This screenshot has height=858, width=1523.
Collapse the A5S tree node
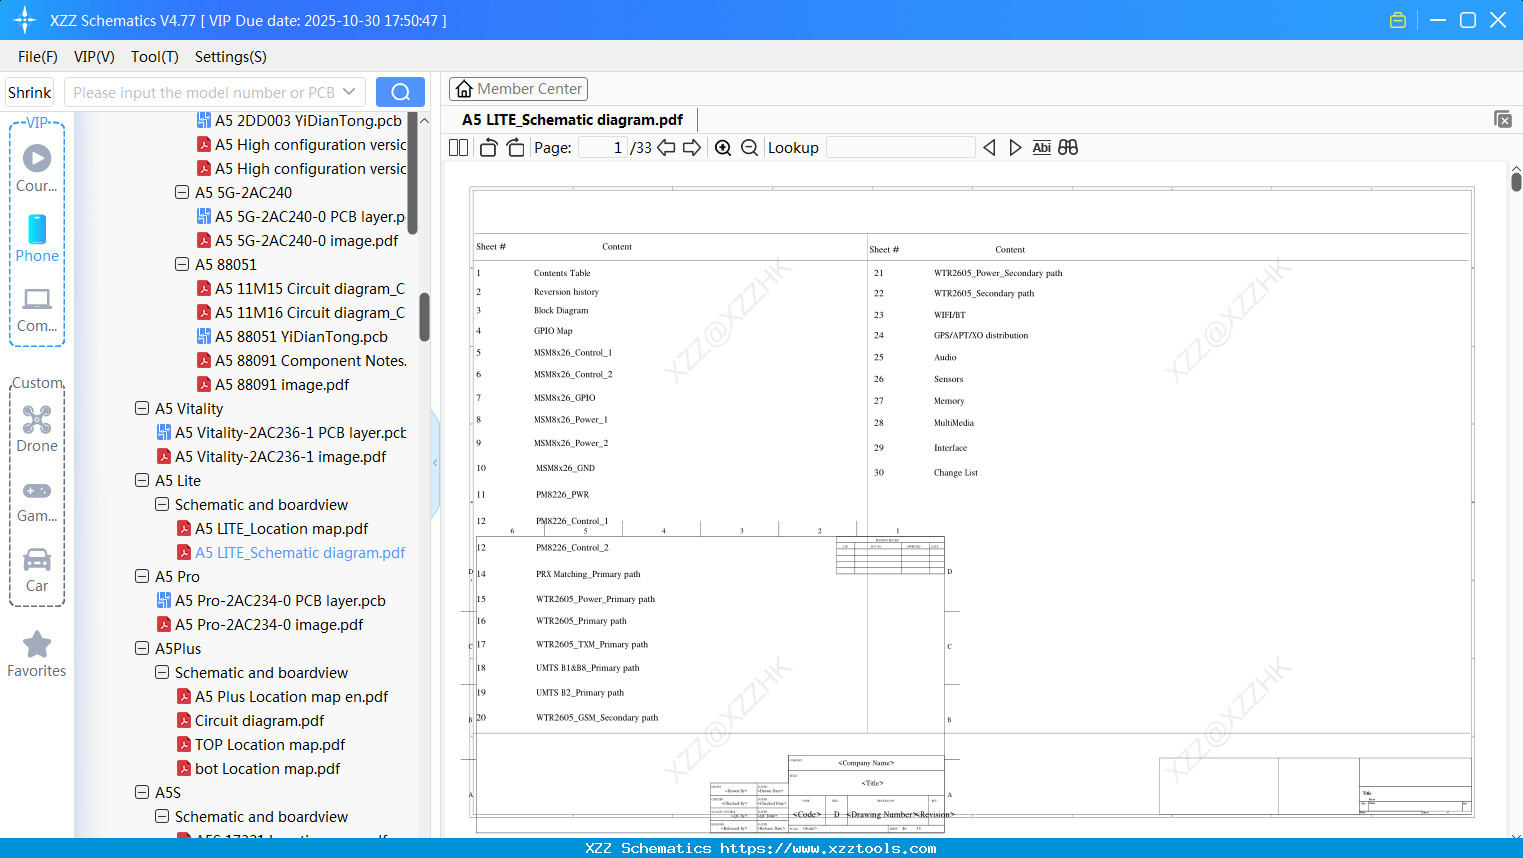tap(142, 792)
